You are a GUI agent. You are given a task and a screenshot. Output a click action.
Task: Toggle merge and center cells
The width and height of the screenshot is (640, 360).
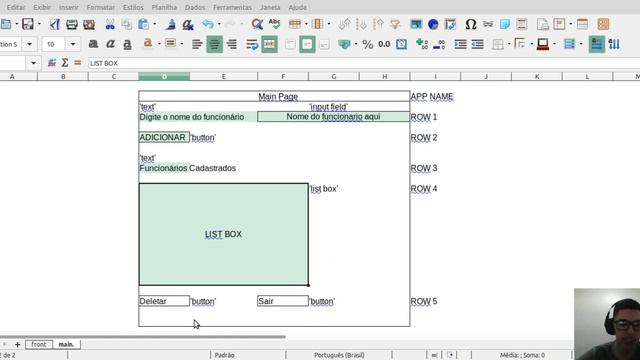click(x=269, y=44)
